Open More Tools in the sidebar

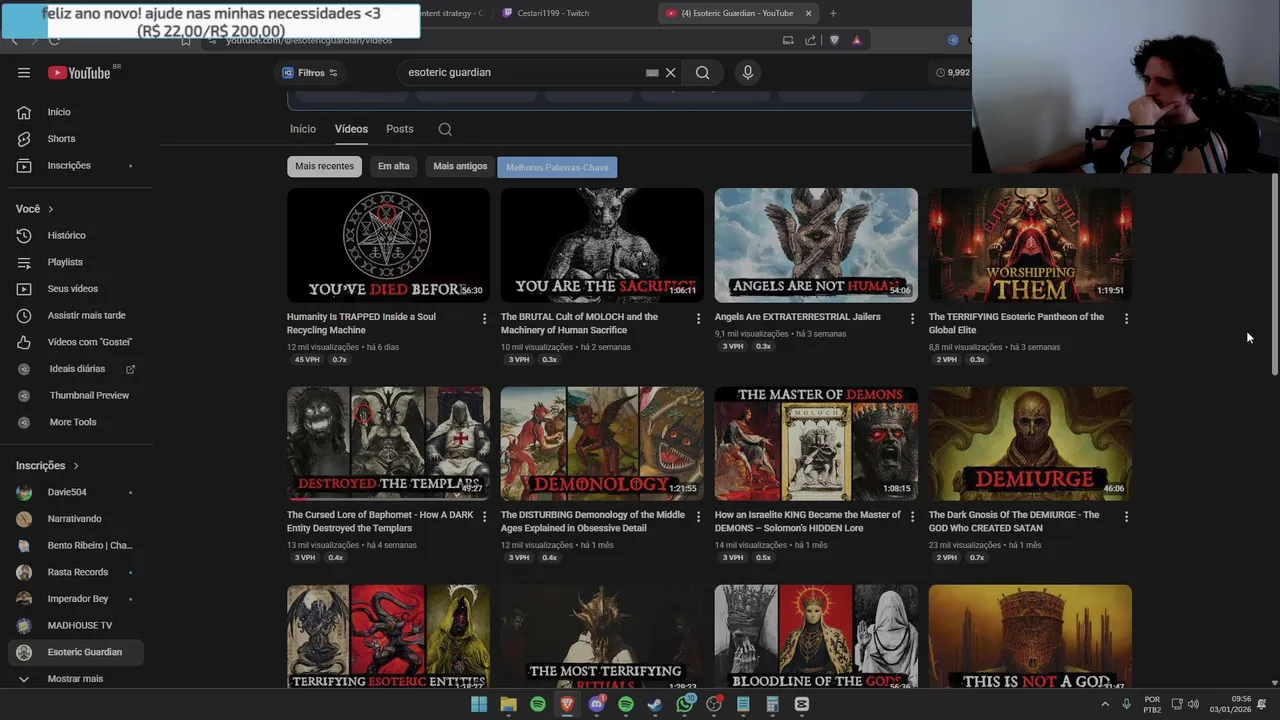click(75, 422)
